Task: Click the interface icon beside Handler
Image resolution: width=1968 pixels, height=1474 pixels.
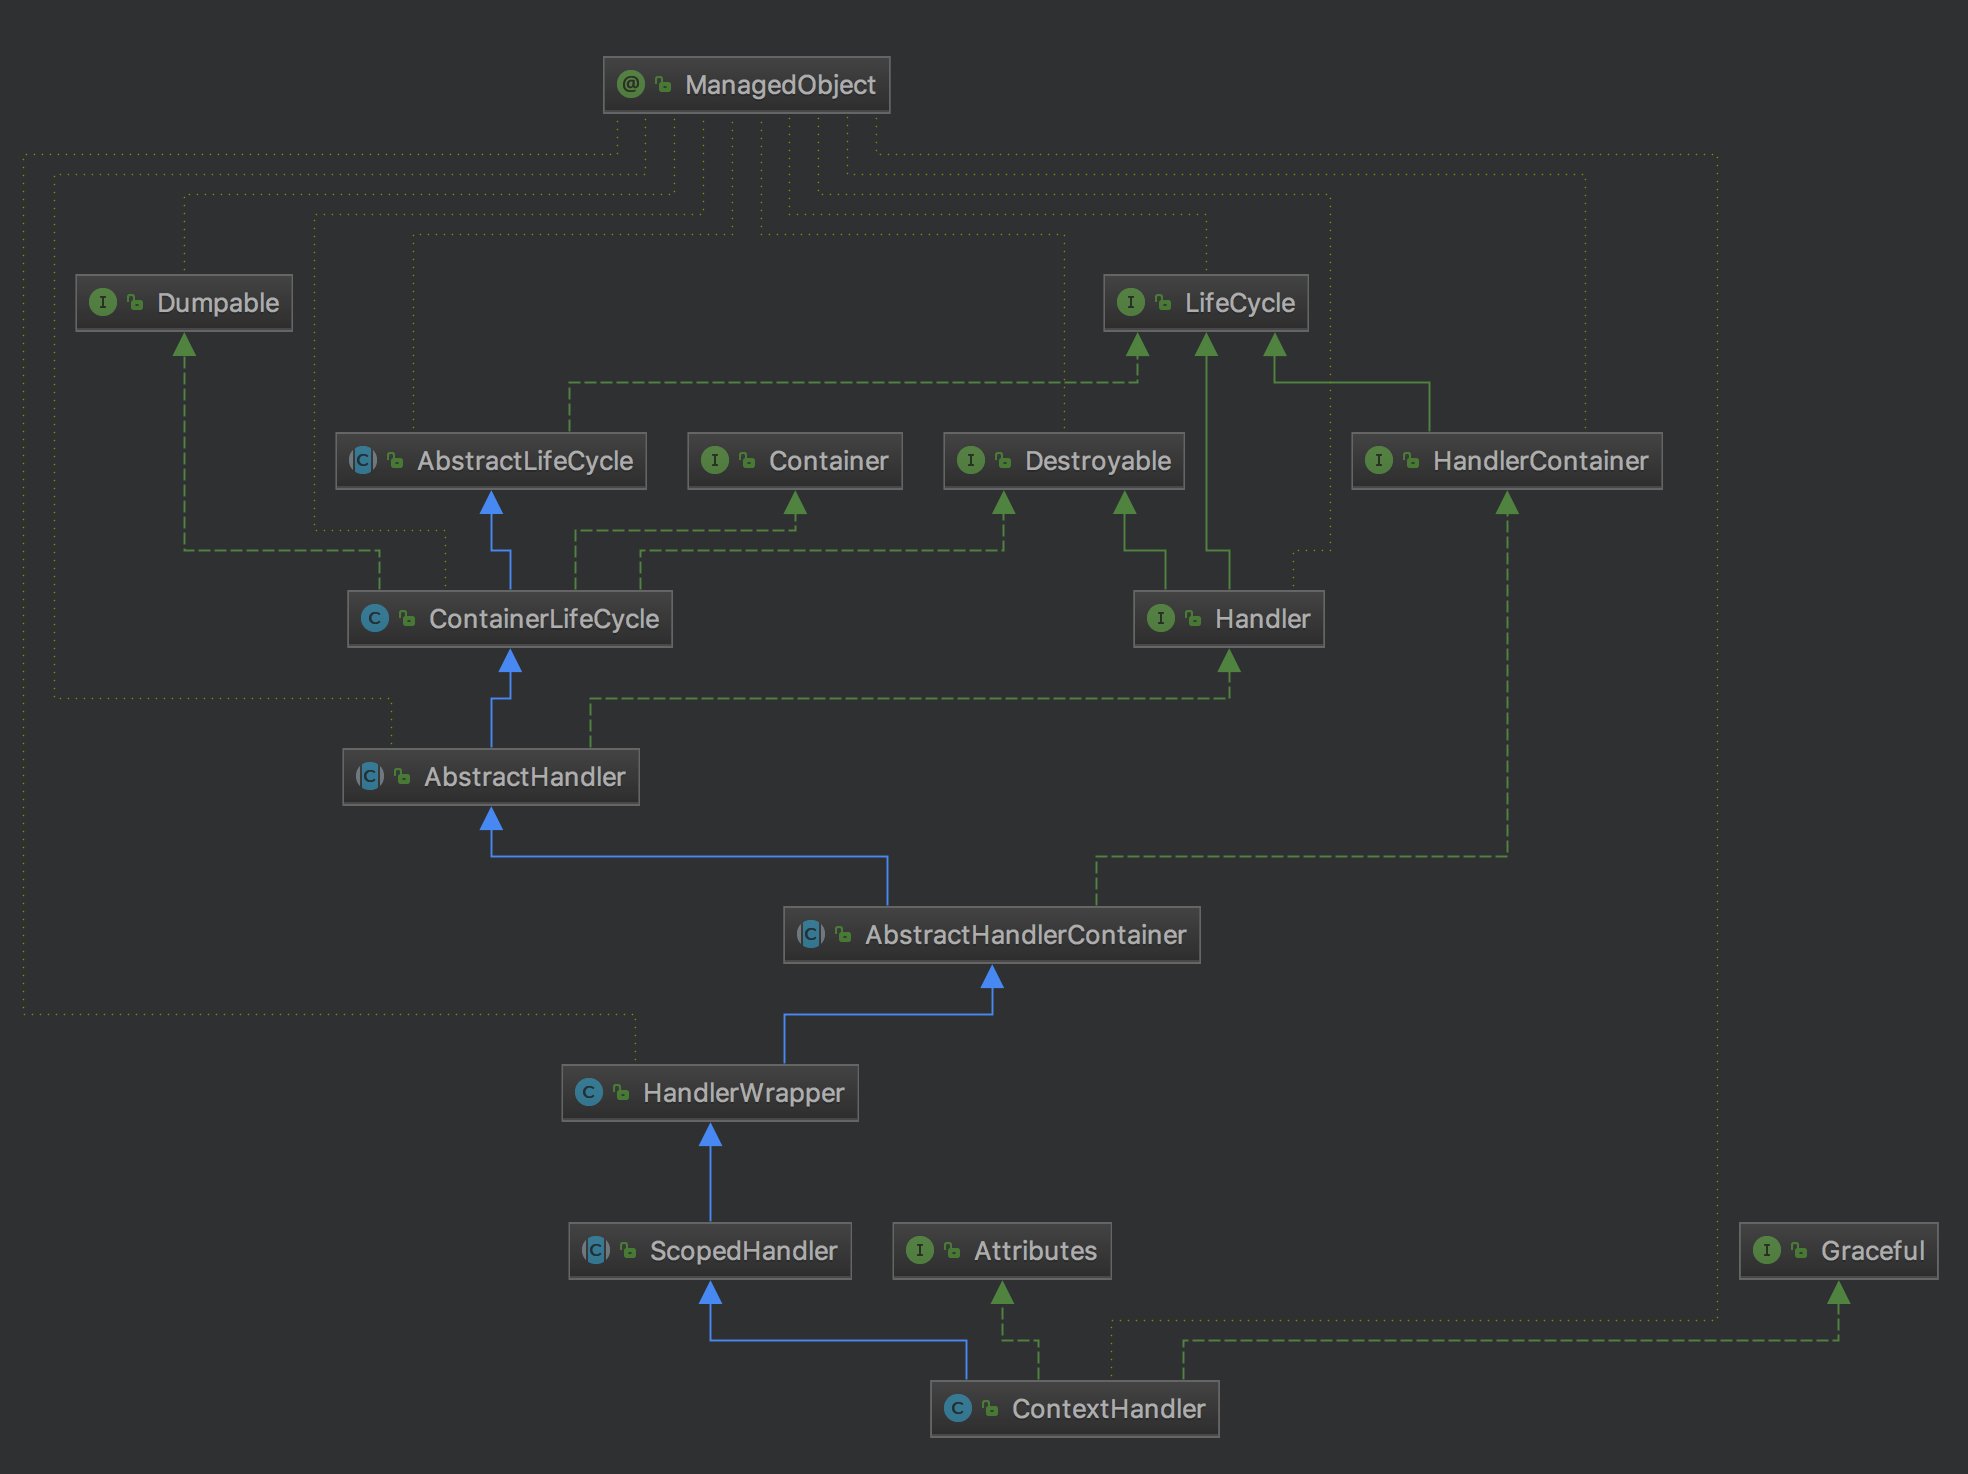Action: point(1161,618)
